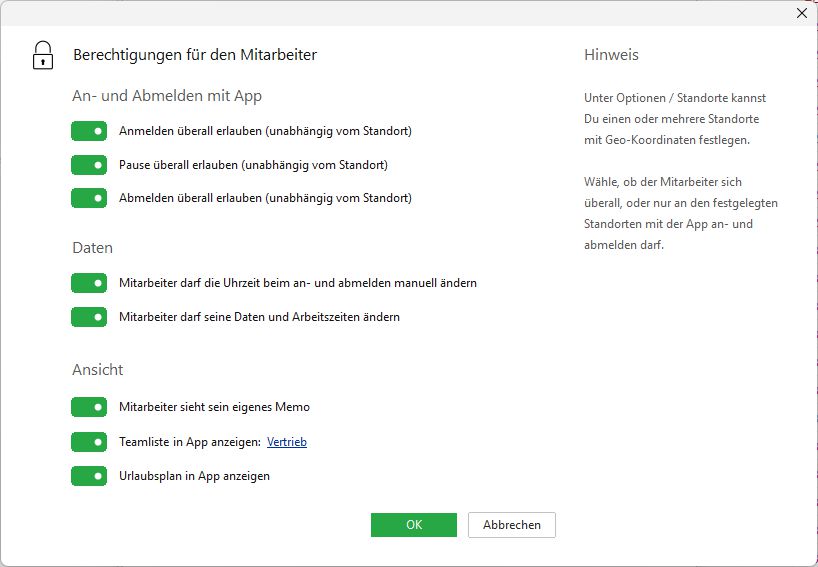Close the permissions dialog with the X
818x567 pixels.
(x=801, y=13)
